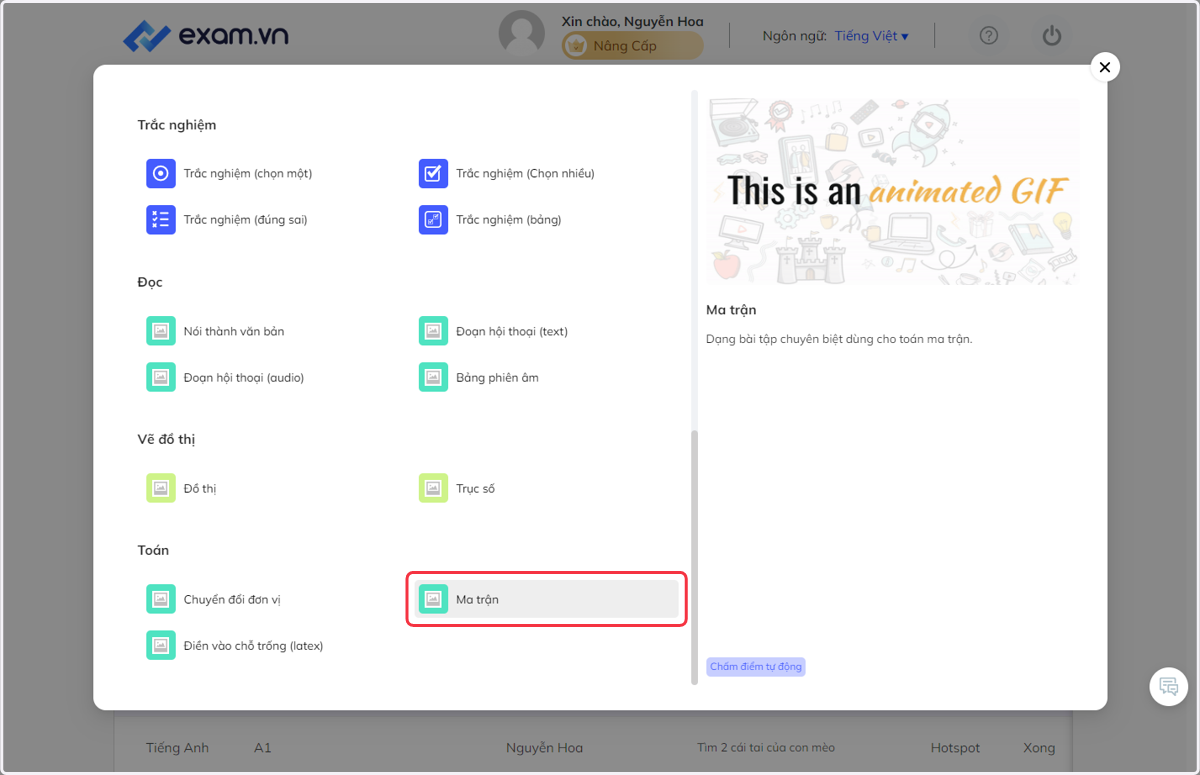Select Trắc nghiệm (bảng) table icon
1200x775 pixels.
click(x=433, y=219)
